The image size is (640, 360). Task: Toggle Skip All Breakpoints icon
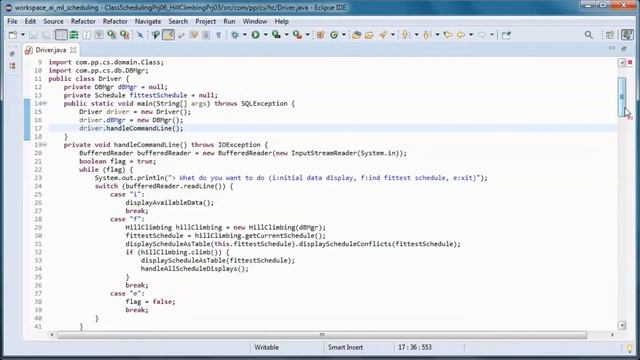tap(140, 35)
